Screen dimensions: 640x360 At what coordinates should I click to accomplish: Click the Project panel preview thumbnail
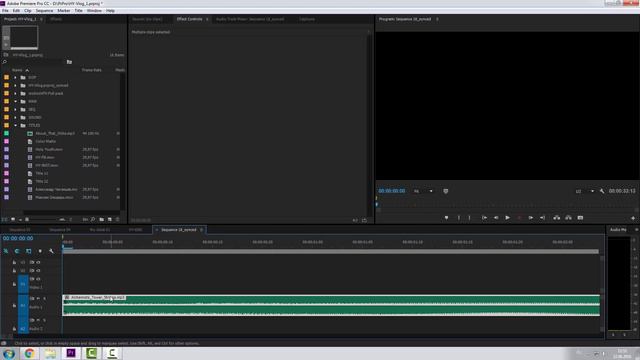[24, 37]
